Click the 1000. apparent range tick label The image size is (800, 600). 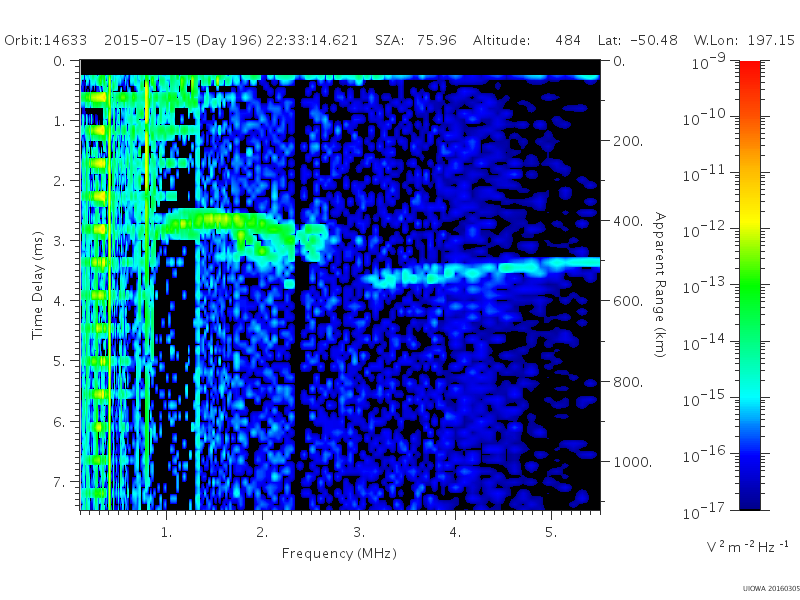point(632,462)
